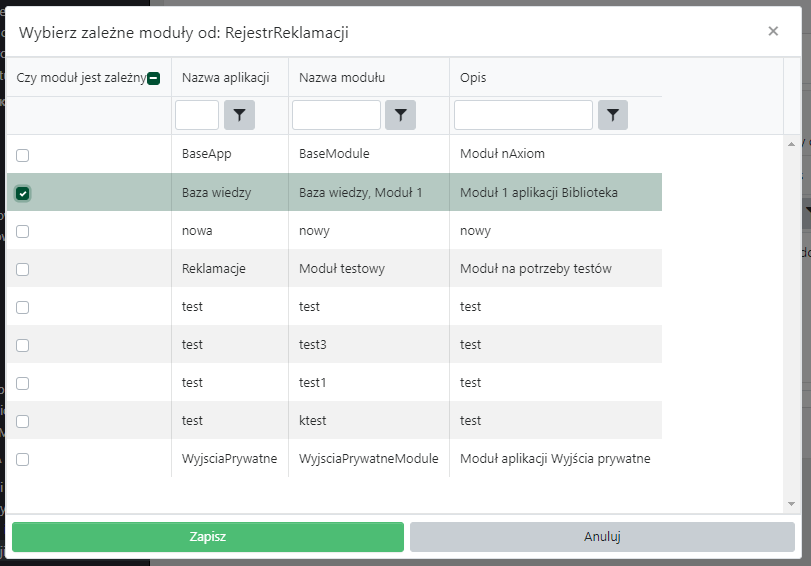
Task: Select 'Moduł na potrzeby testów' cell
Action: (556, 269)
